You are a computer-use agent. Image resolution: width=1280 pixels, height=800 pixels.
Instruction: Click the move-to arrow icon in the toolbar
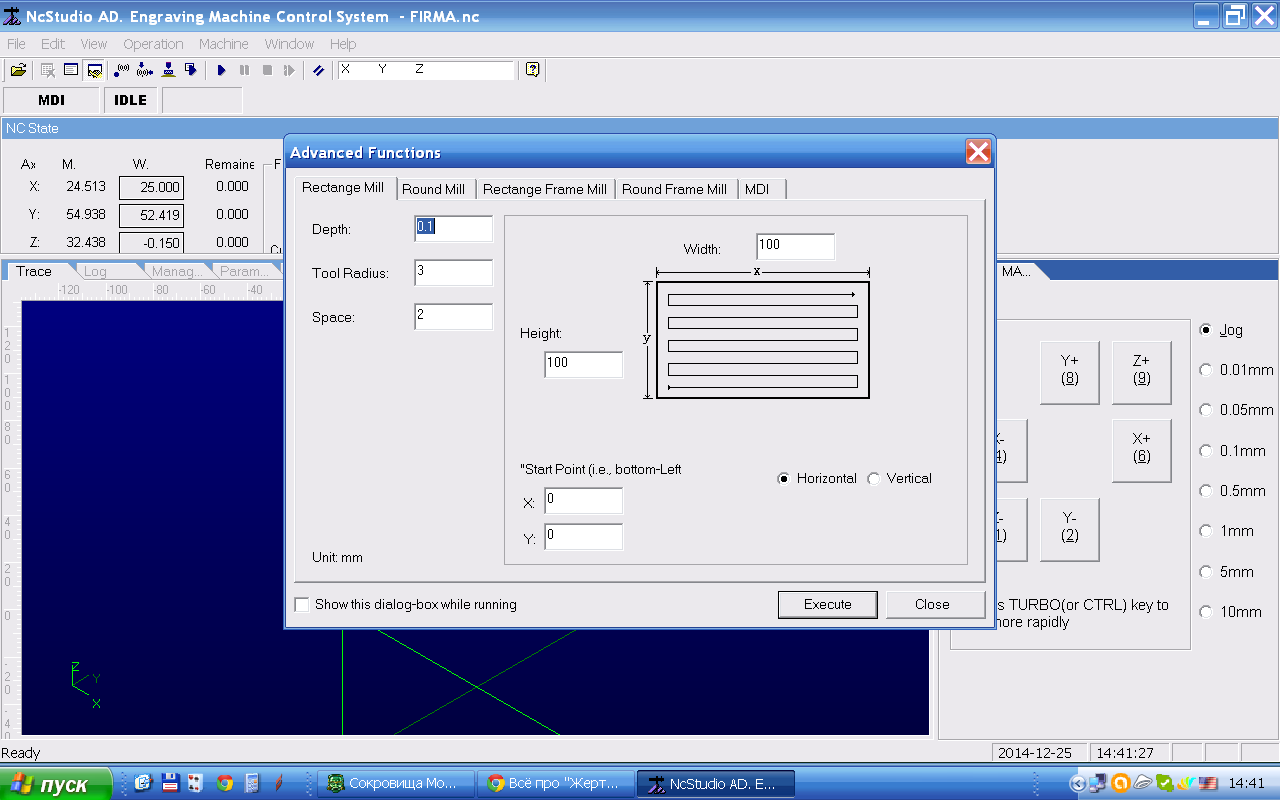pos(191,70)
